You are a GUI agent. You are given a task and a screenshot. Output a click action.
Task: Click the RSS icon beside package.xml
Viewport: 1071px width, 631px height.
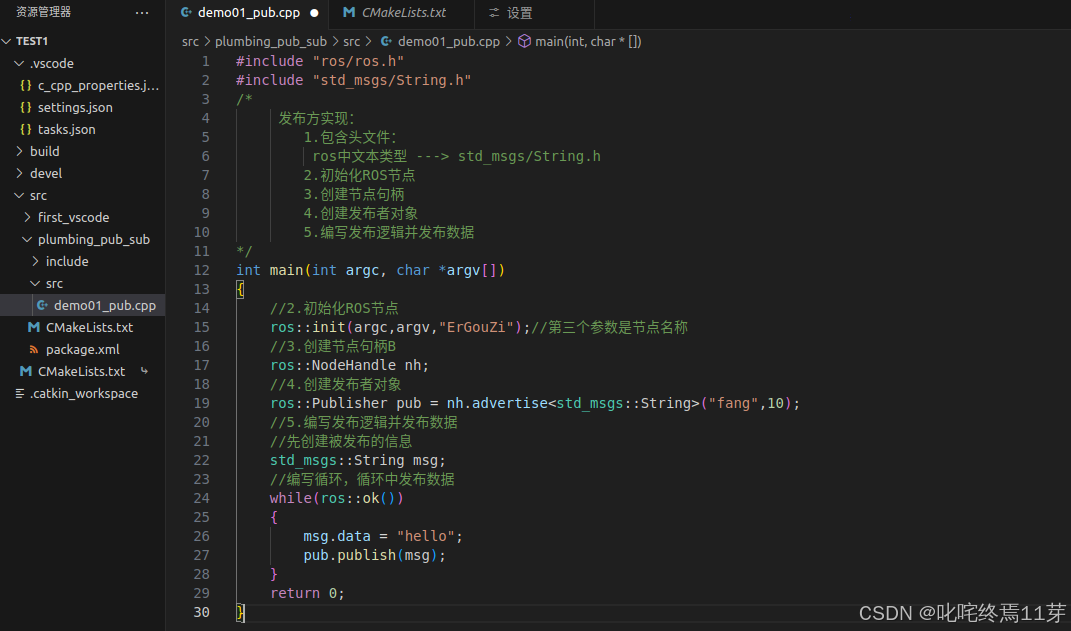[33, 349]
